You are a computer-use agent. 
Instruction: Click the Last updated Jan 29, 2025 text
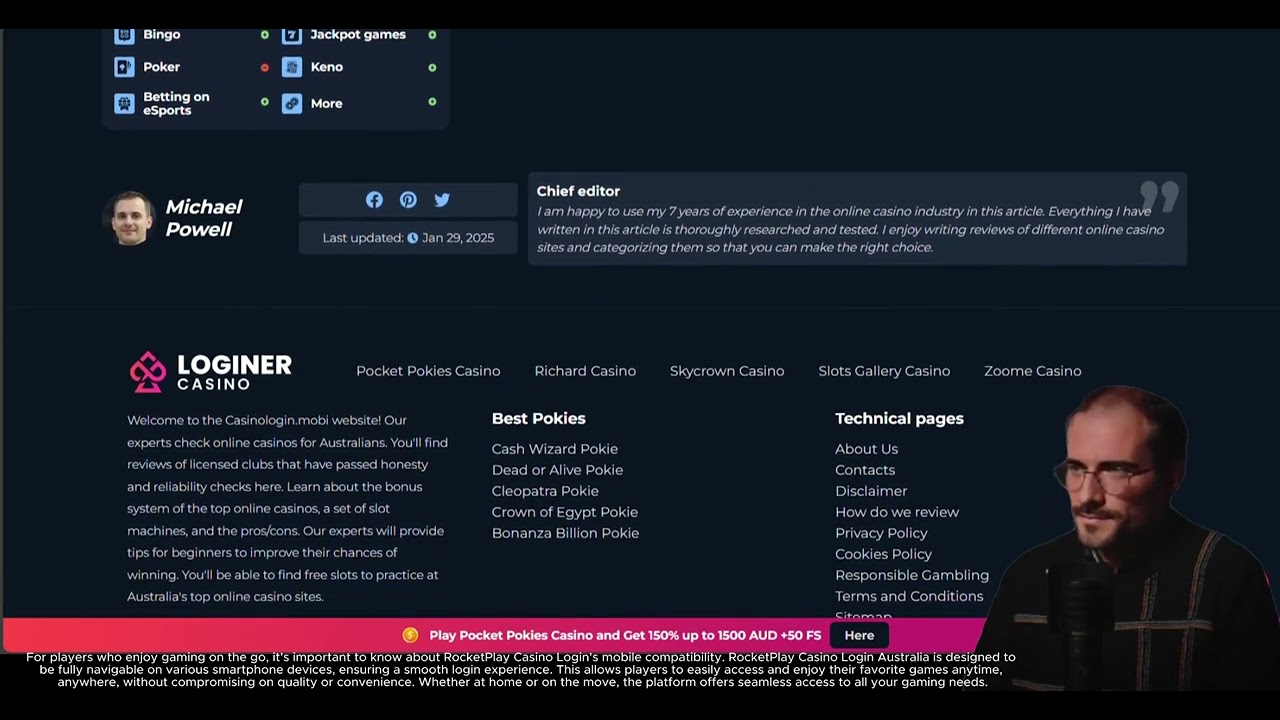coord(408,238)
